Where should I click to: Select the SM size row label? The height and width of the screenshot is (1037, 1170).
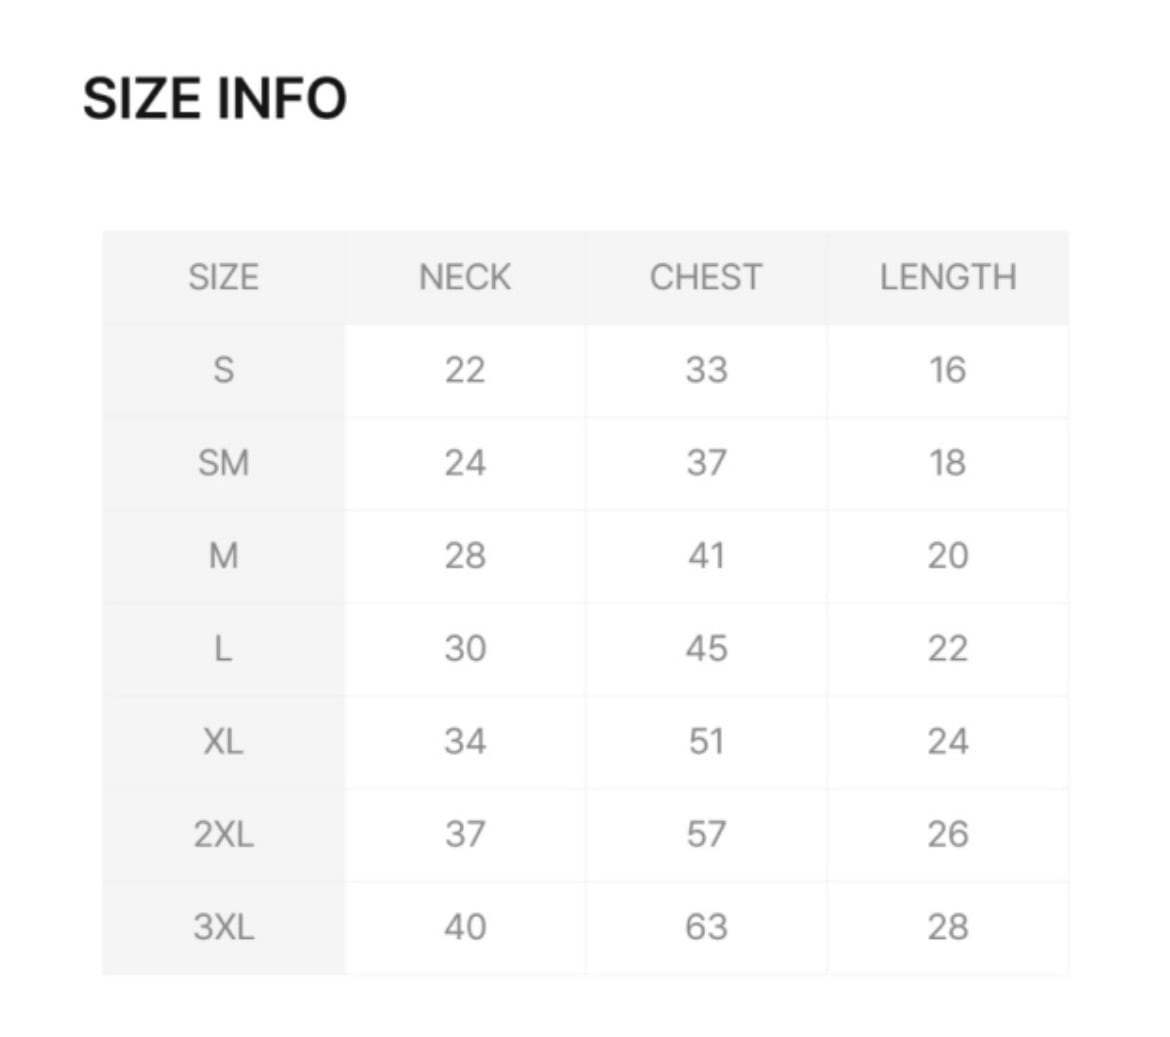[223, 463]
